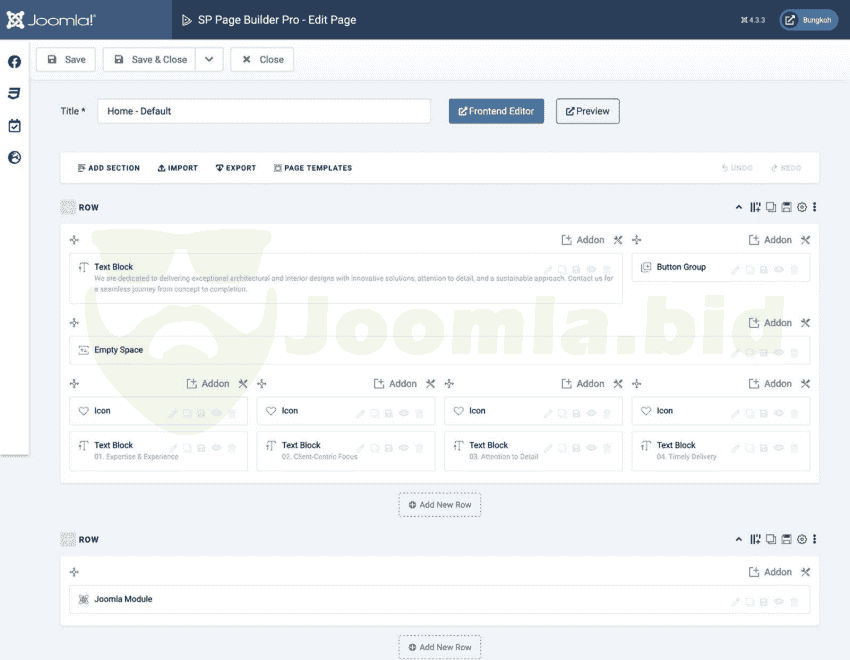The height and width of the screenshot is (660, 850).
Task: Open the Facebook icon in left sidebar
Action: (14, 62)
